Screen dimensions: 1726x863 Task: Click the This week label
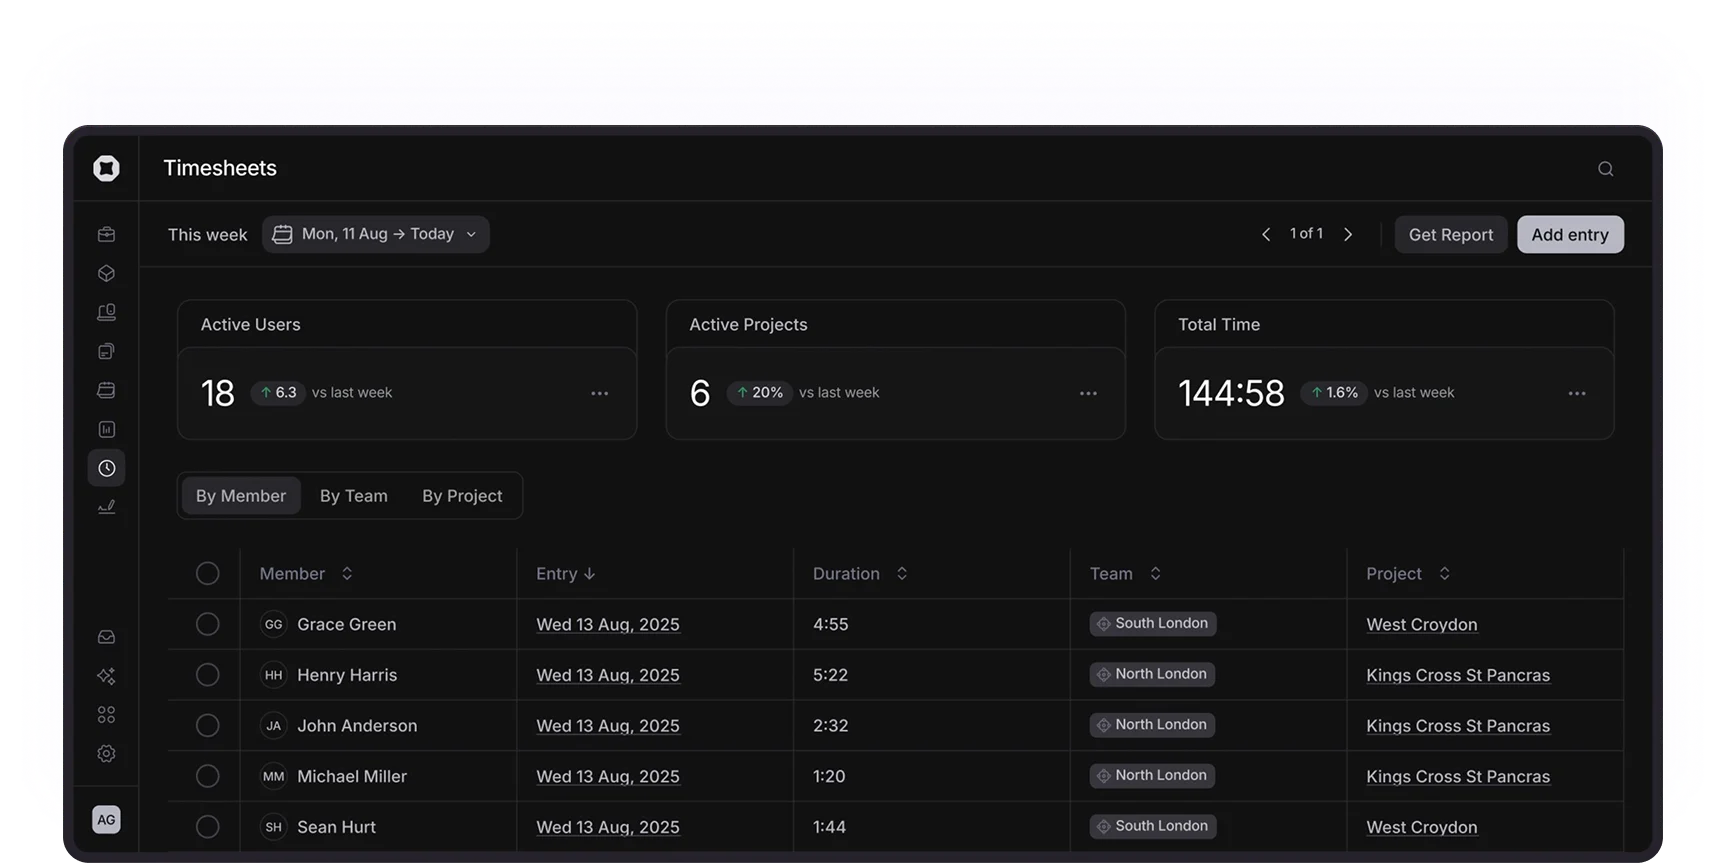click(x=207, y=235)
